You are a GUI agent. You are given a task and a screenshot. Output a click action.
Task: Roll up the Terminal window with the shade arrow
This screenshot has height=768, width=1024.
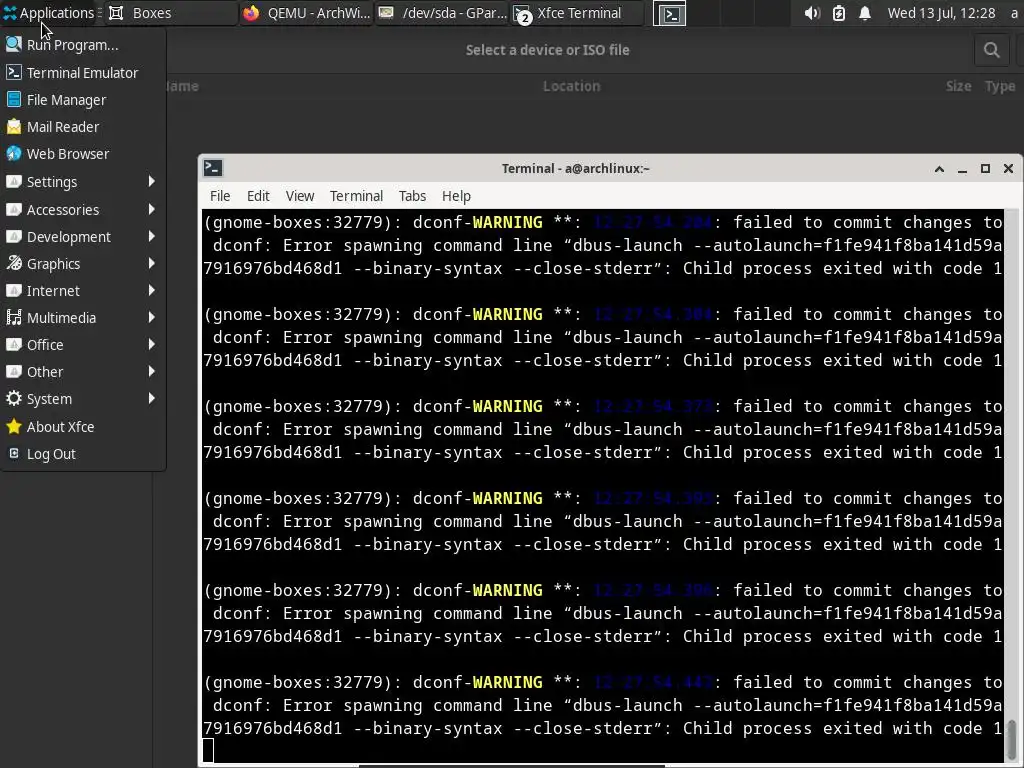pyautogui.click(x=939, y=168)
